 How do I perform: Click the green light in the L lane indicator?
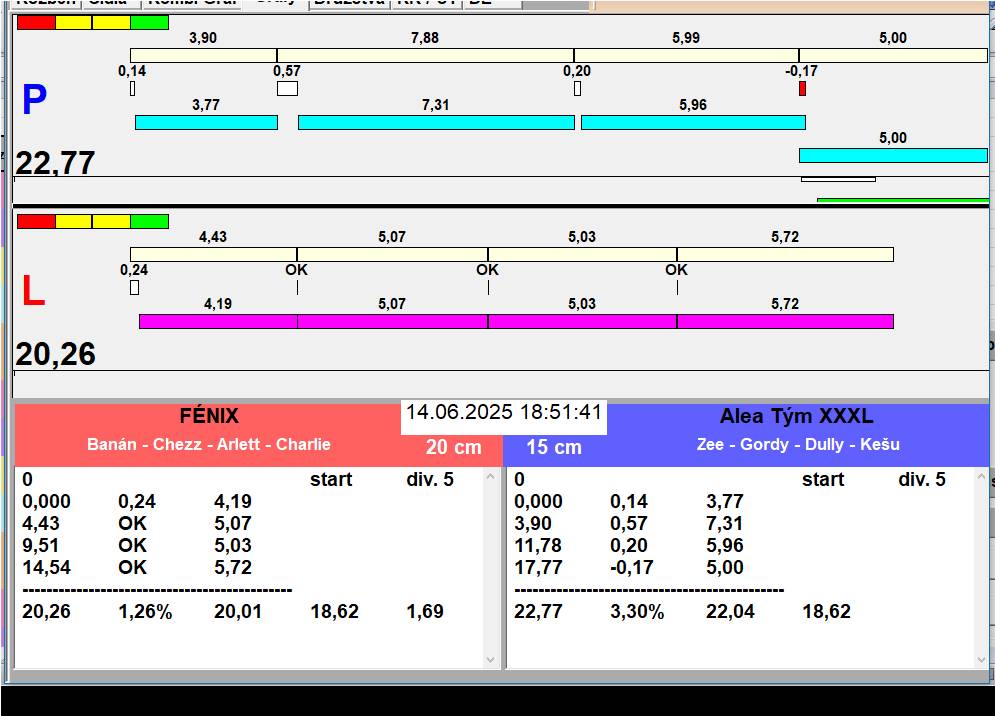149,221
